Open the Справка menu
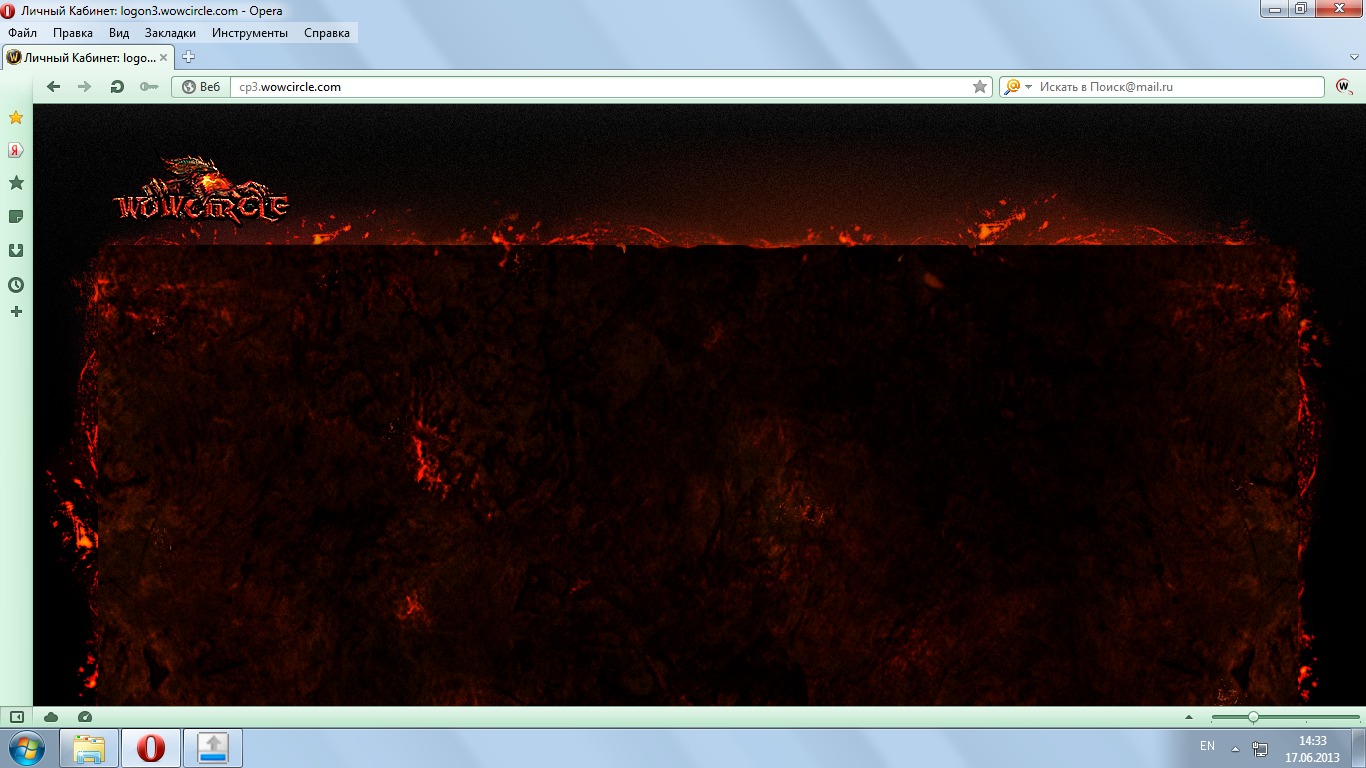Image resolution: width=1366 pixels, height=768 pixels. (327, 33)
